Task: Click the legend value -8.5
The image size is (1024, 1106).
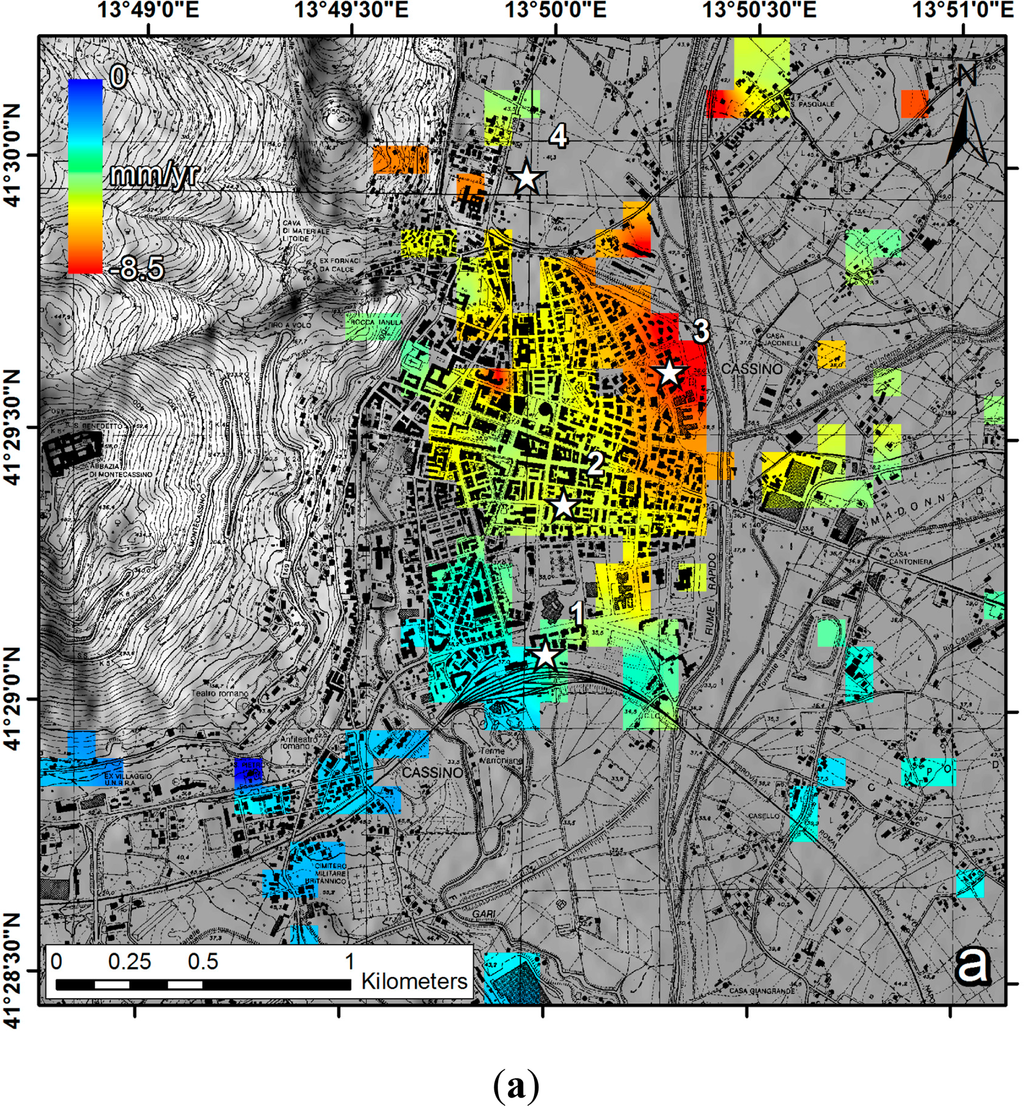Action: coord(136,269)
